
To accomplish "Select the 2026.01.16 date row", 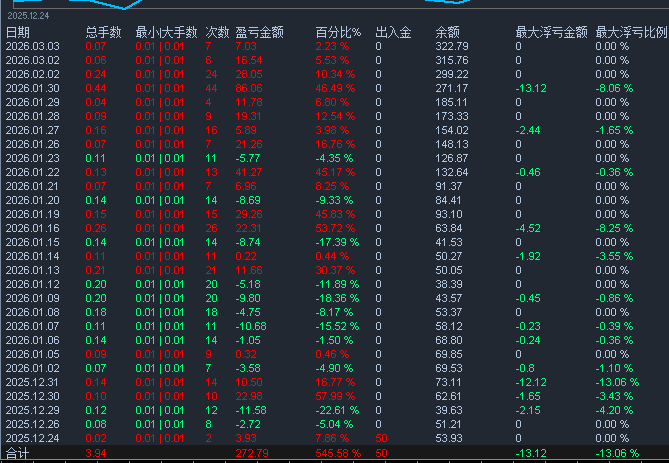I will (32, 228).
